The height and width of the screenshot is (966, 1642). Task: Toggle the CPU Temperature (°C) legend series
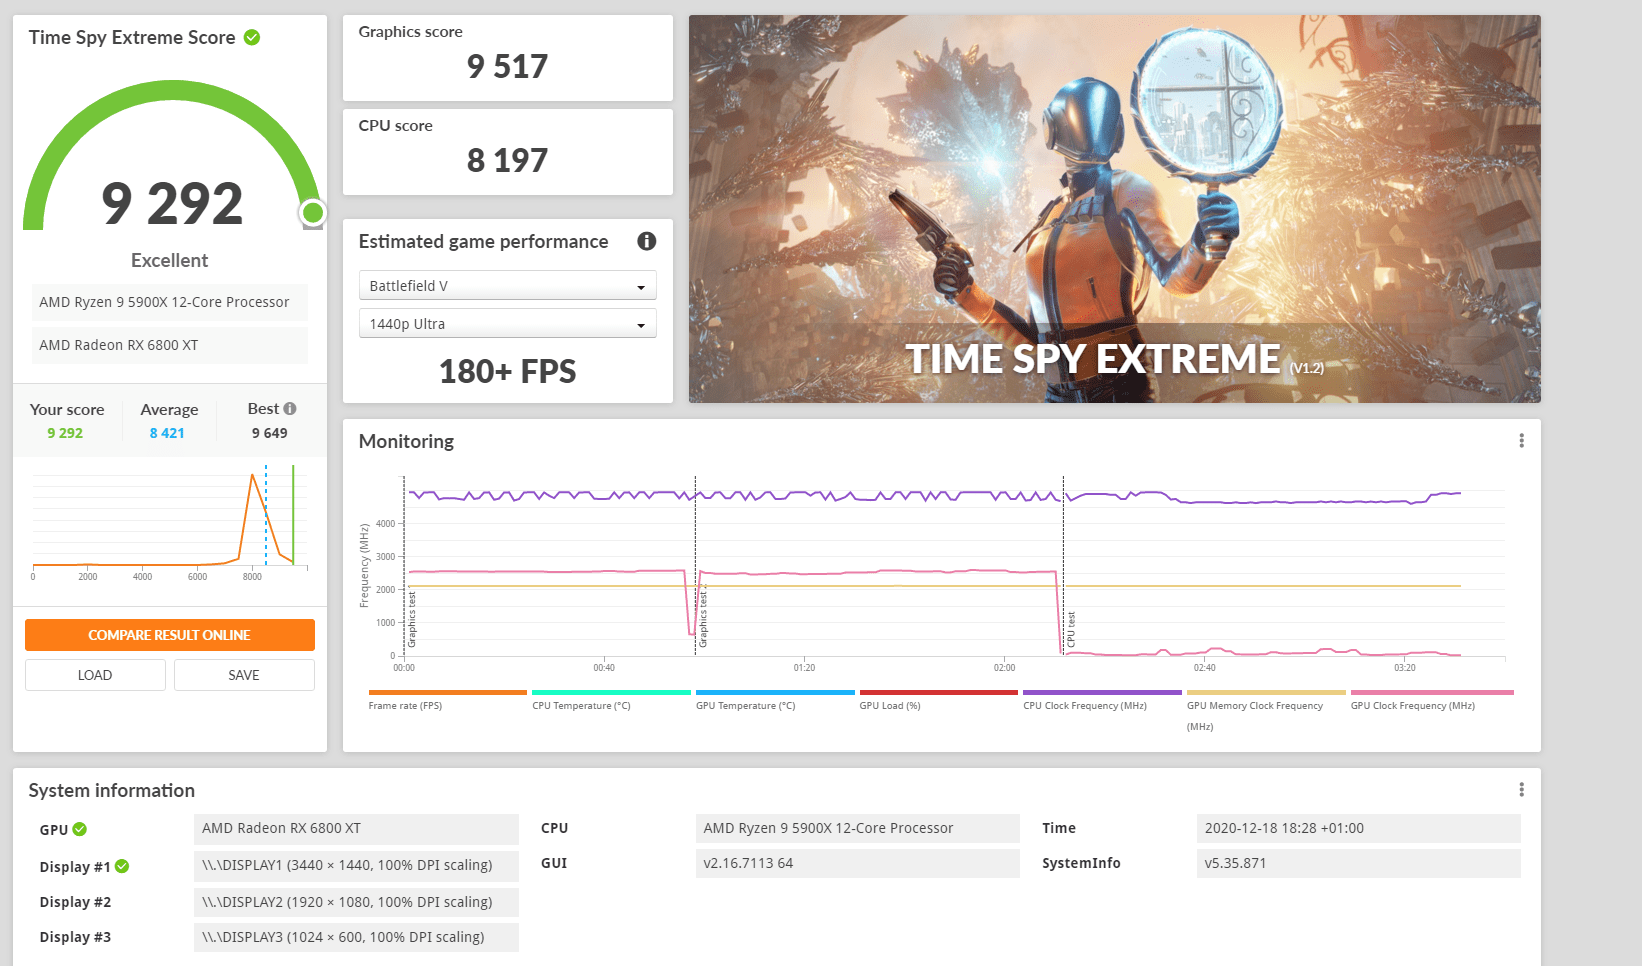click(x=611, y=700)
